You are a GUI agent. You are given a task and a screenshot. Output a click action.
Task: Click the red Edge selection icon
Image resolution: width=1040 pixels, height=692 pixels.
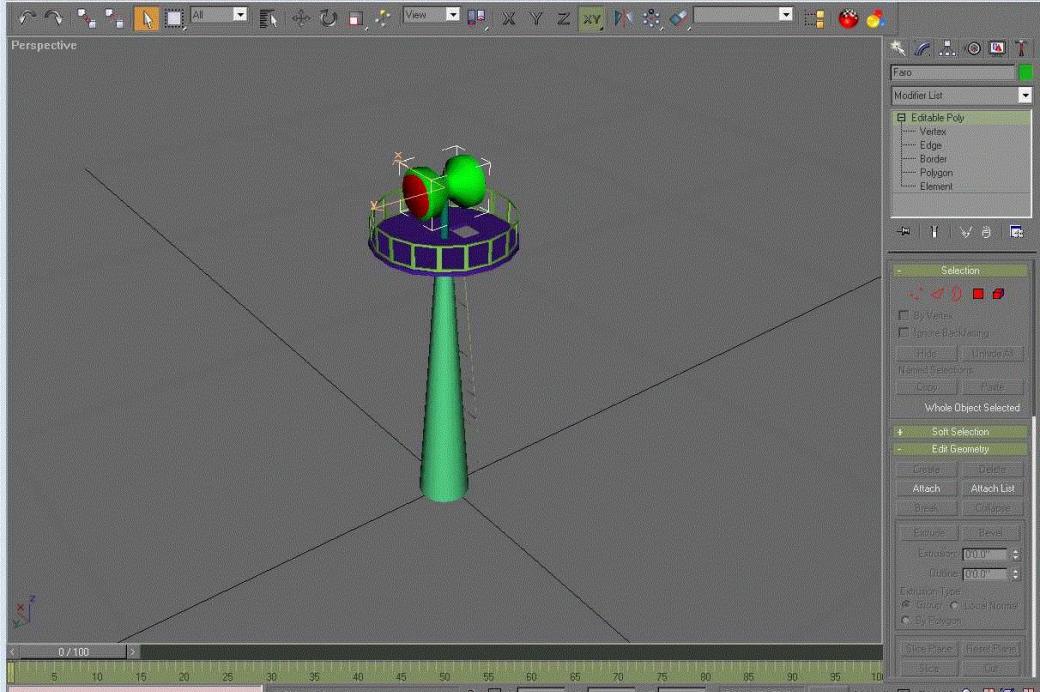(937, 294)
